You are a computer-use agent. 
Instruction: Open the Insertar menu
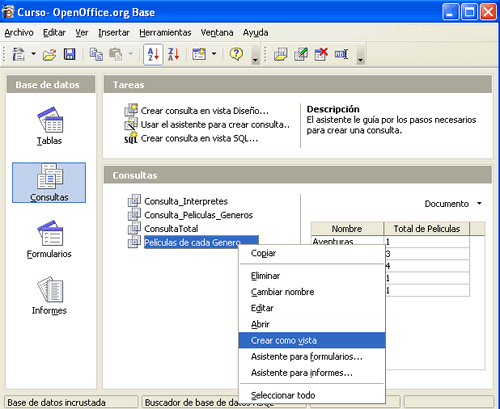[114, 33]
